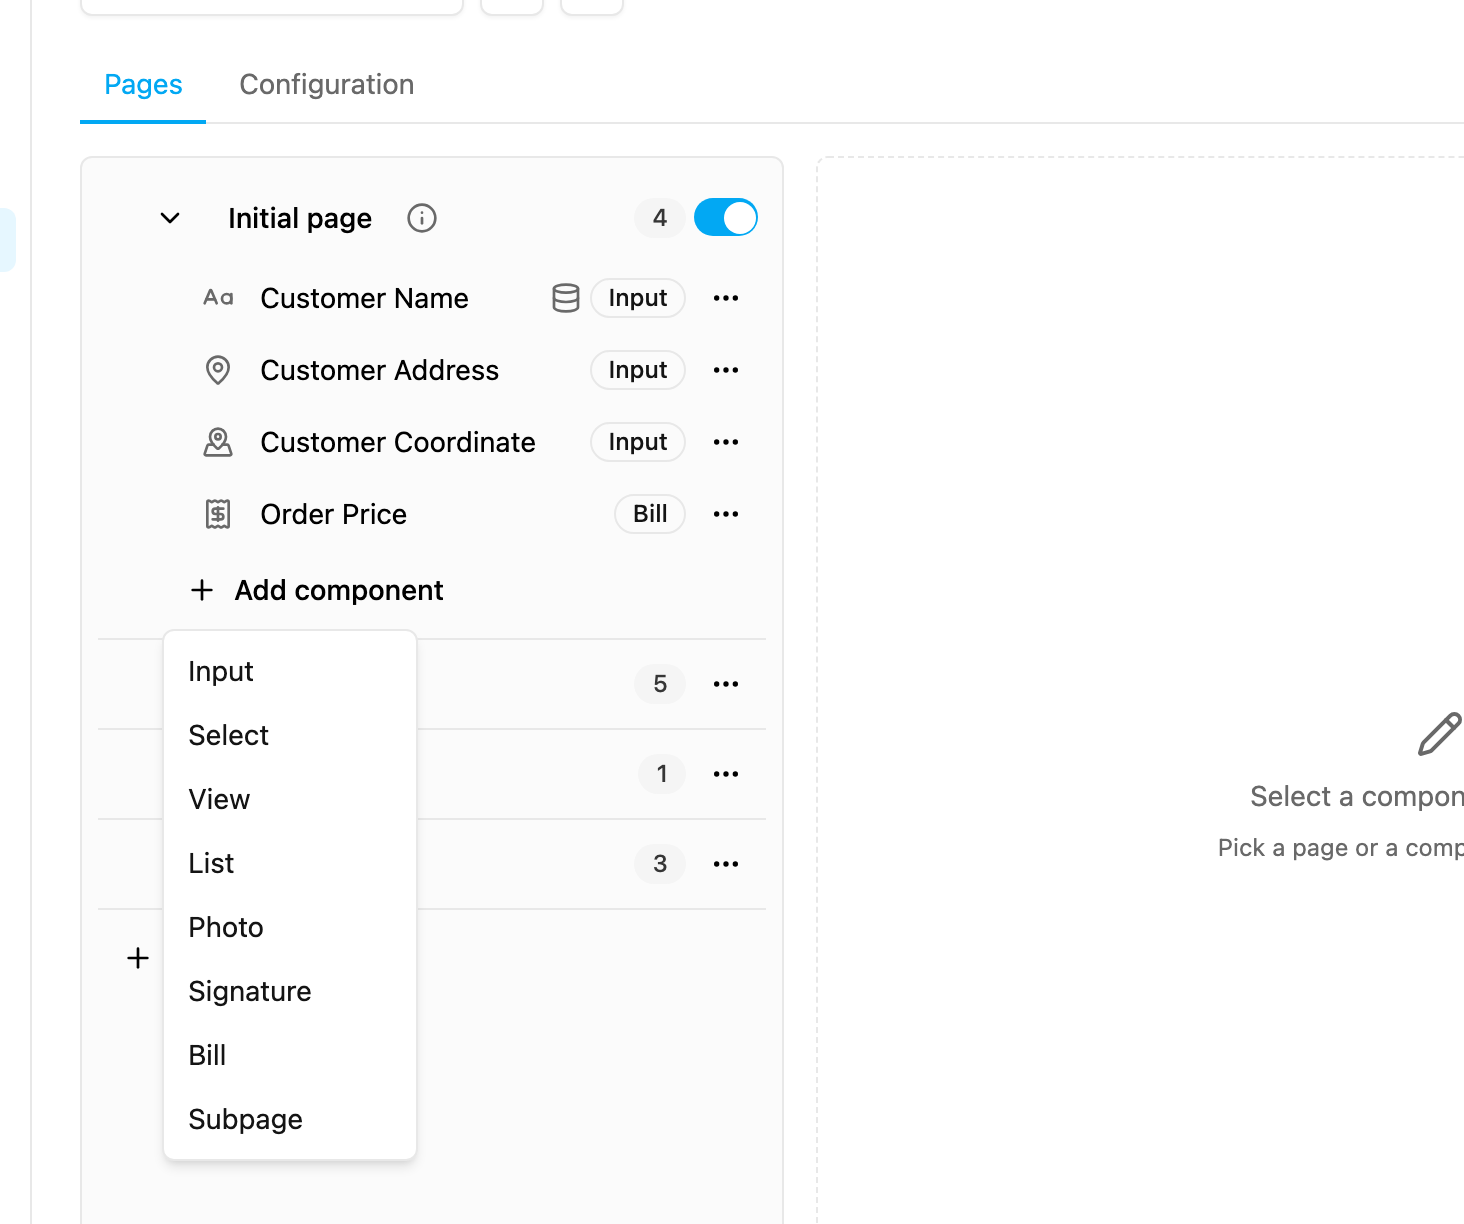
Task: Click the Initial page component count 4
Action: pyautogui.click(x=660, y=218)
